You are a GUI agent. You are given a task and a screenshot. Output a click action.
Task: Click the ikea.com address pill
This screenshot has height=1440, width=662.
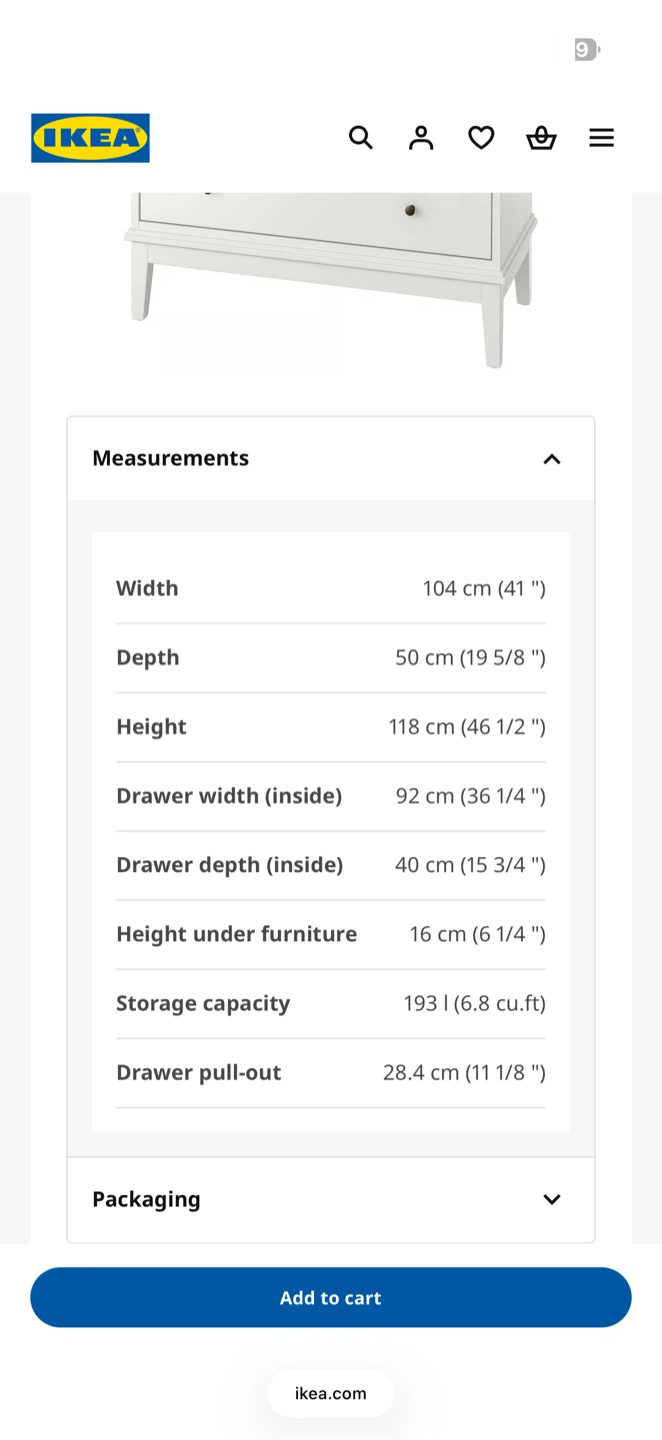(331, 1393)
